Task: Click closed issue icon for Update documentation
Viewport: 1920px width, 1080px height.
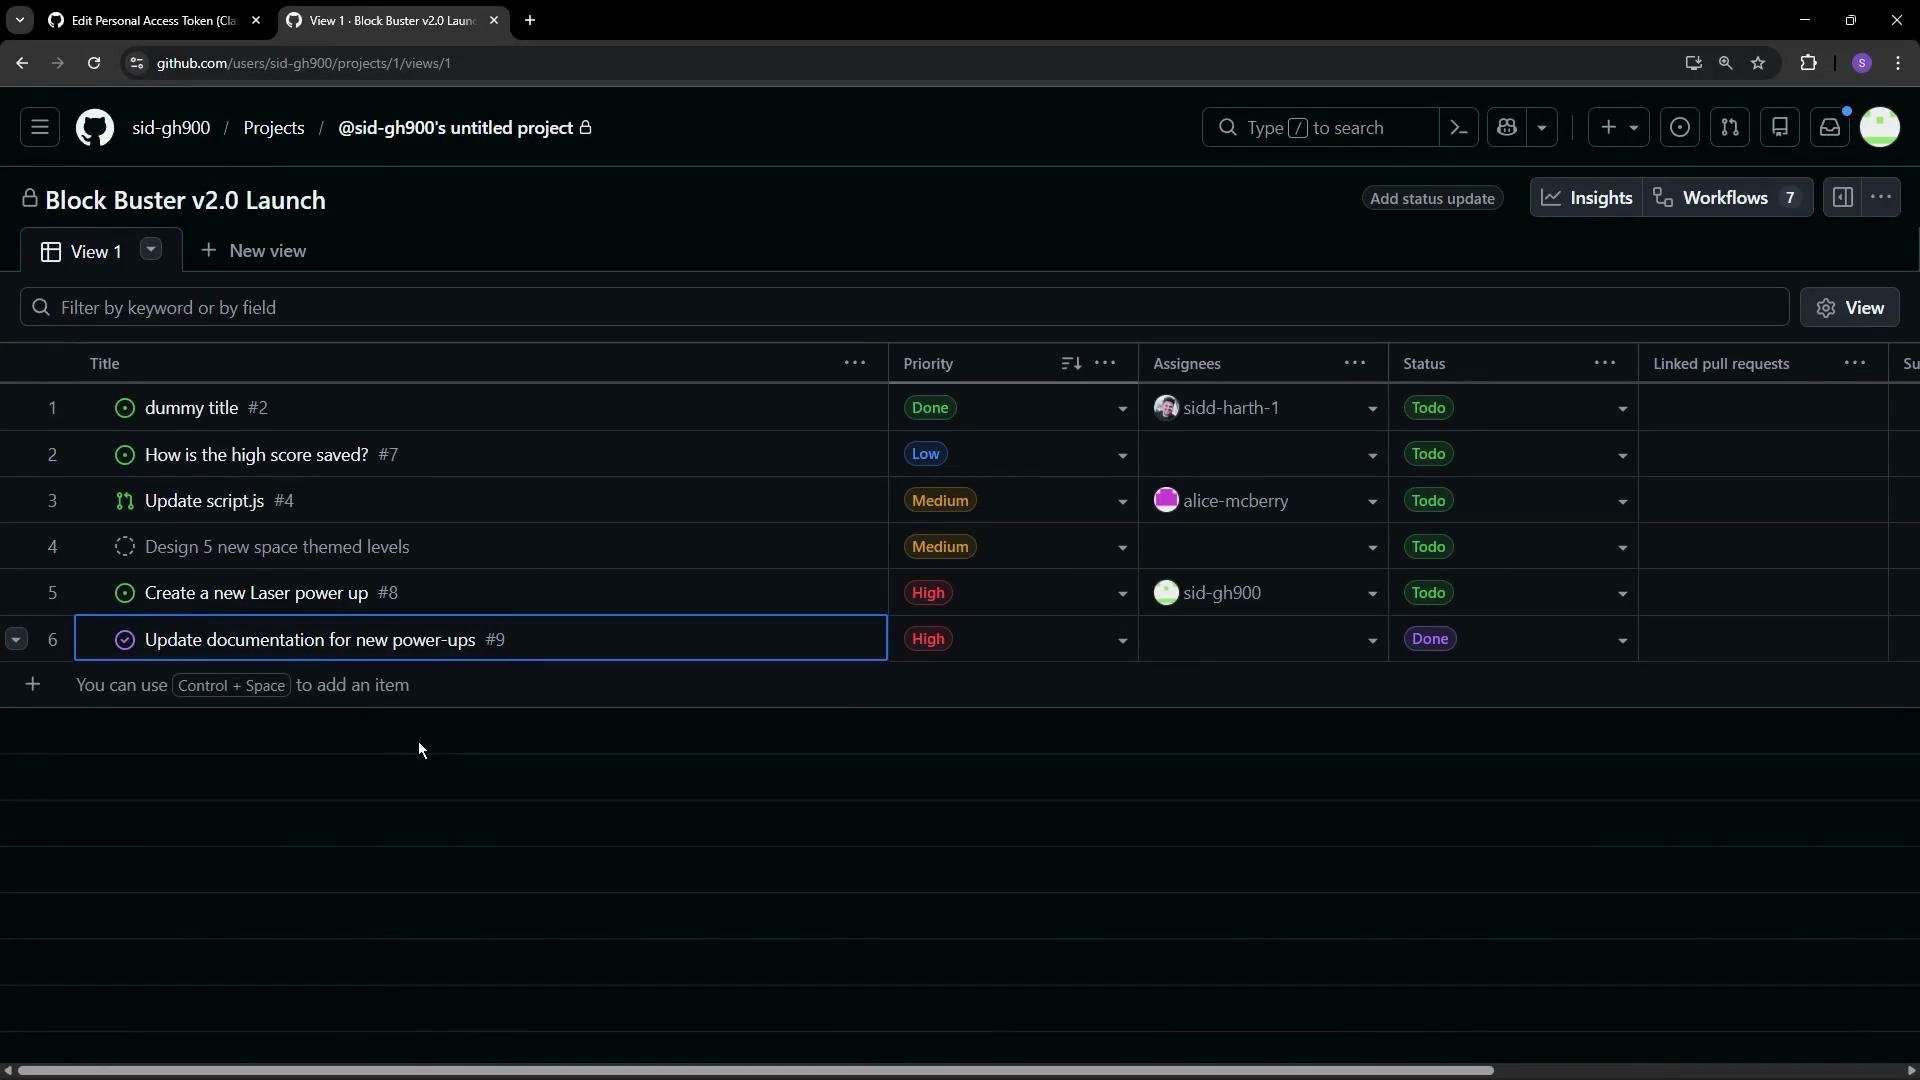Action: click(x=125, y=640)
